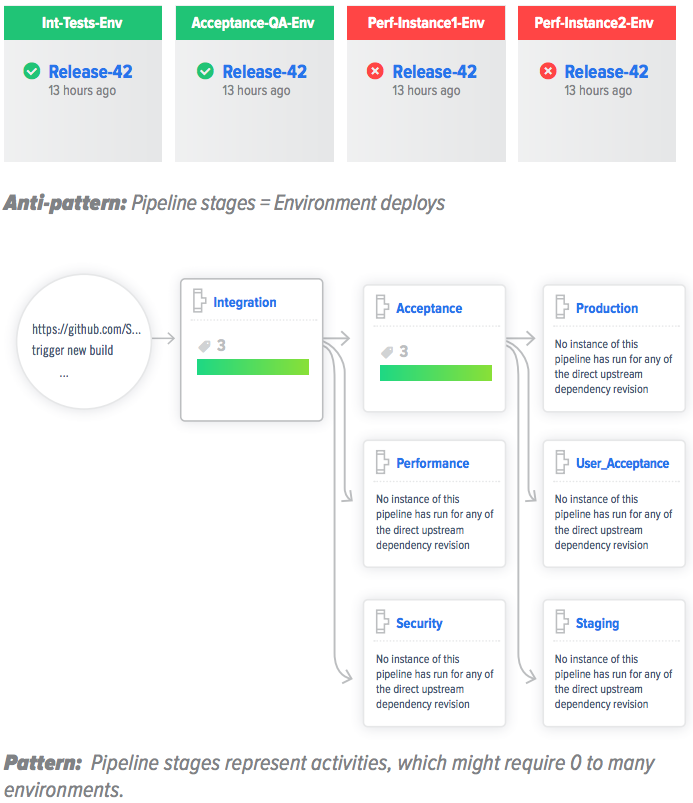
Task: Click the pipeline icon beside Performance
Action: (x=381, y=463)
